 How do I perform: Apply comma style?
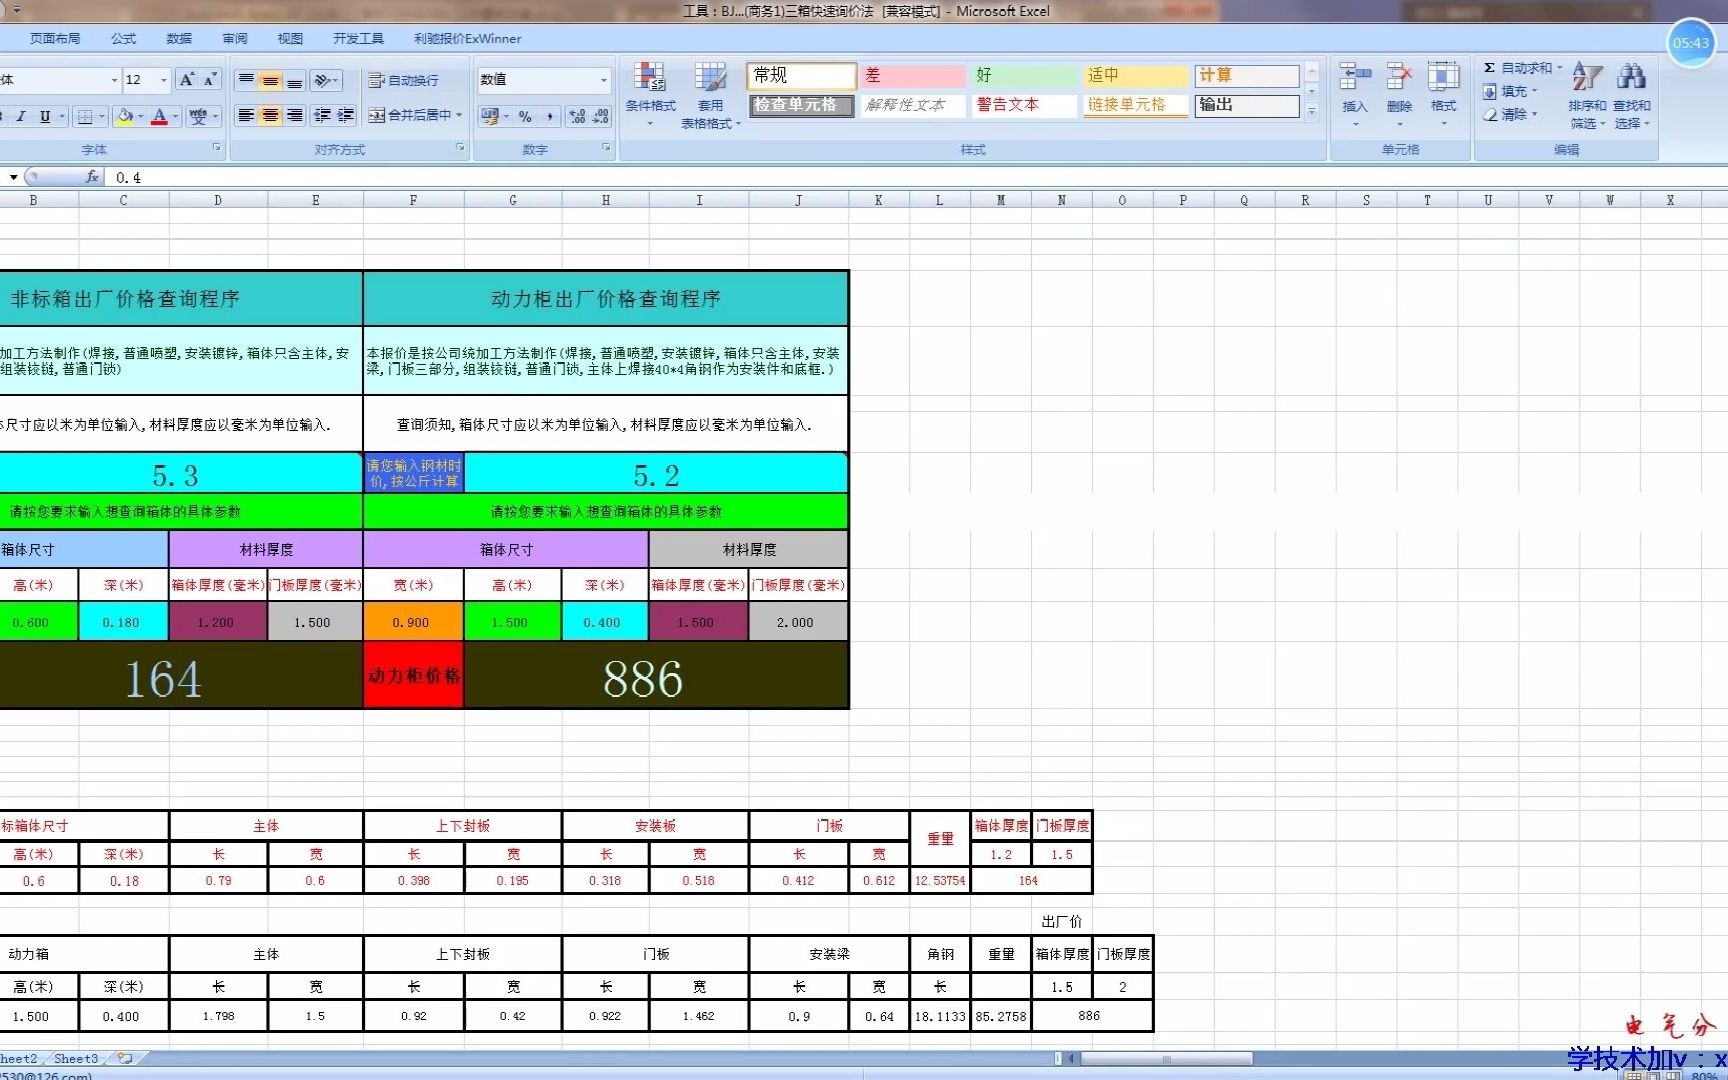(550, 116)
